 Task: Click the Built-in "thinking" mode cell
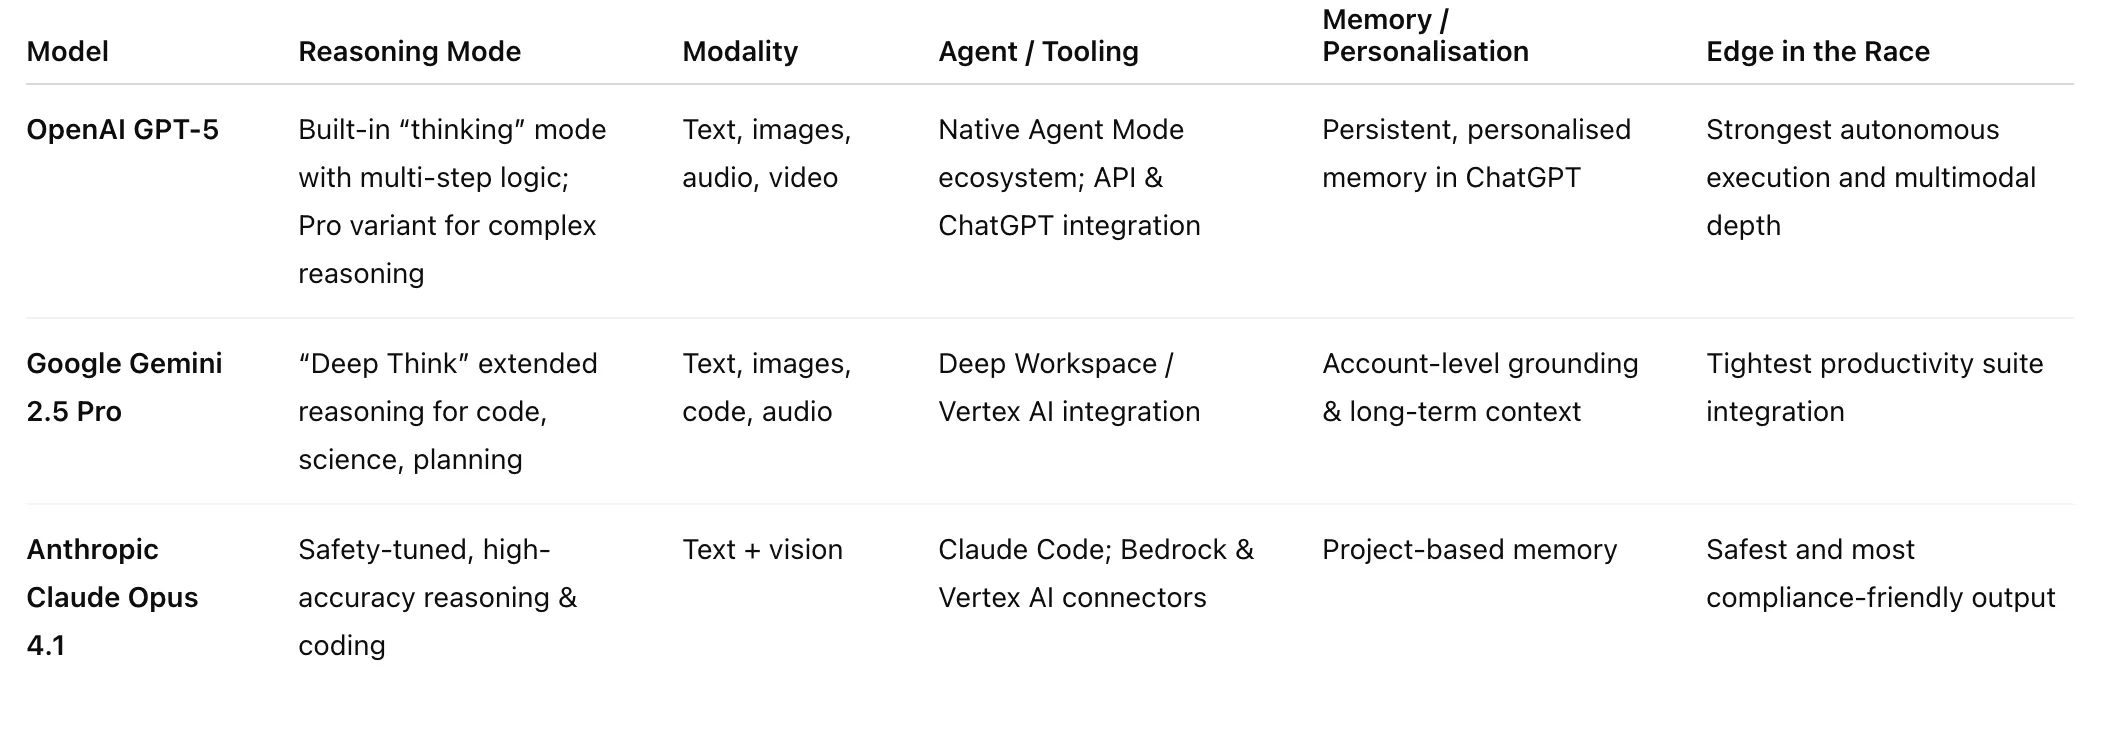coord(452,201)
